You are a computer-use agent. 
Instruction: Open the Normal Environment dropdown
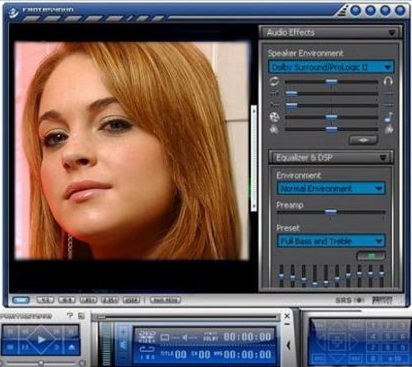click(331, 188)
